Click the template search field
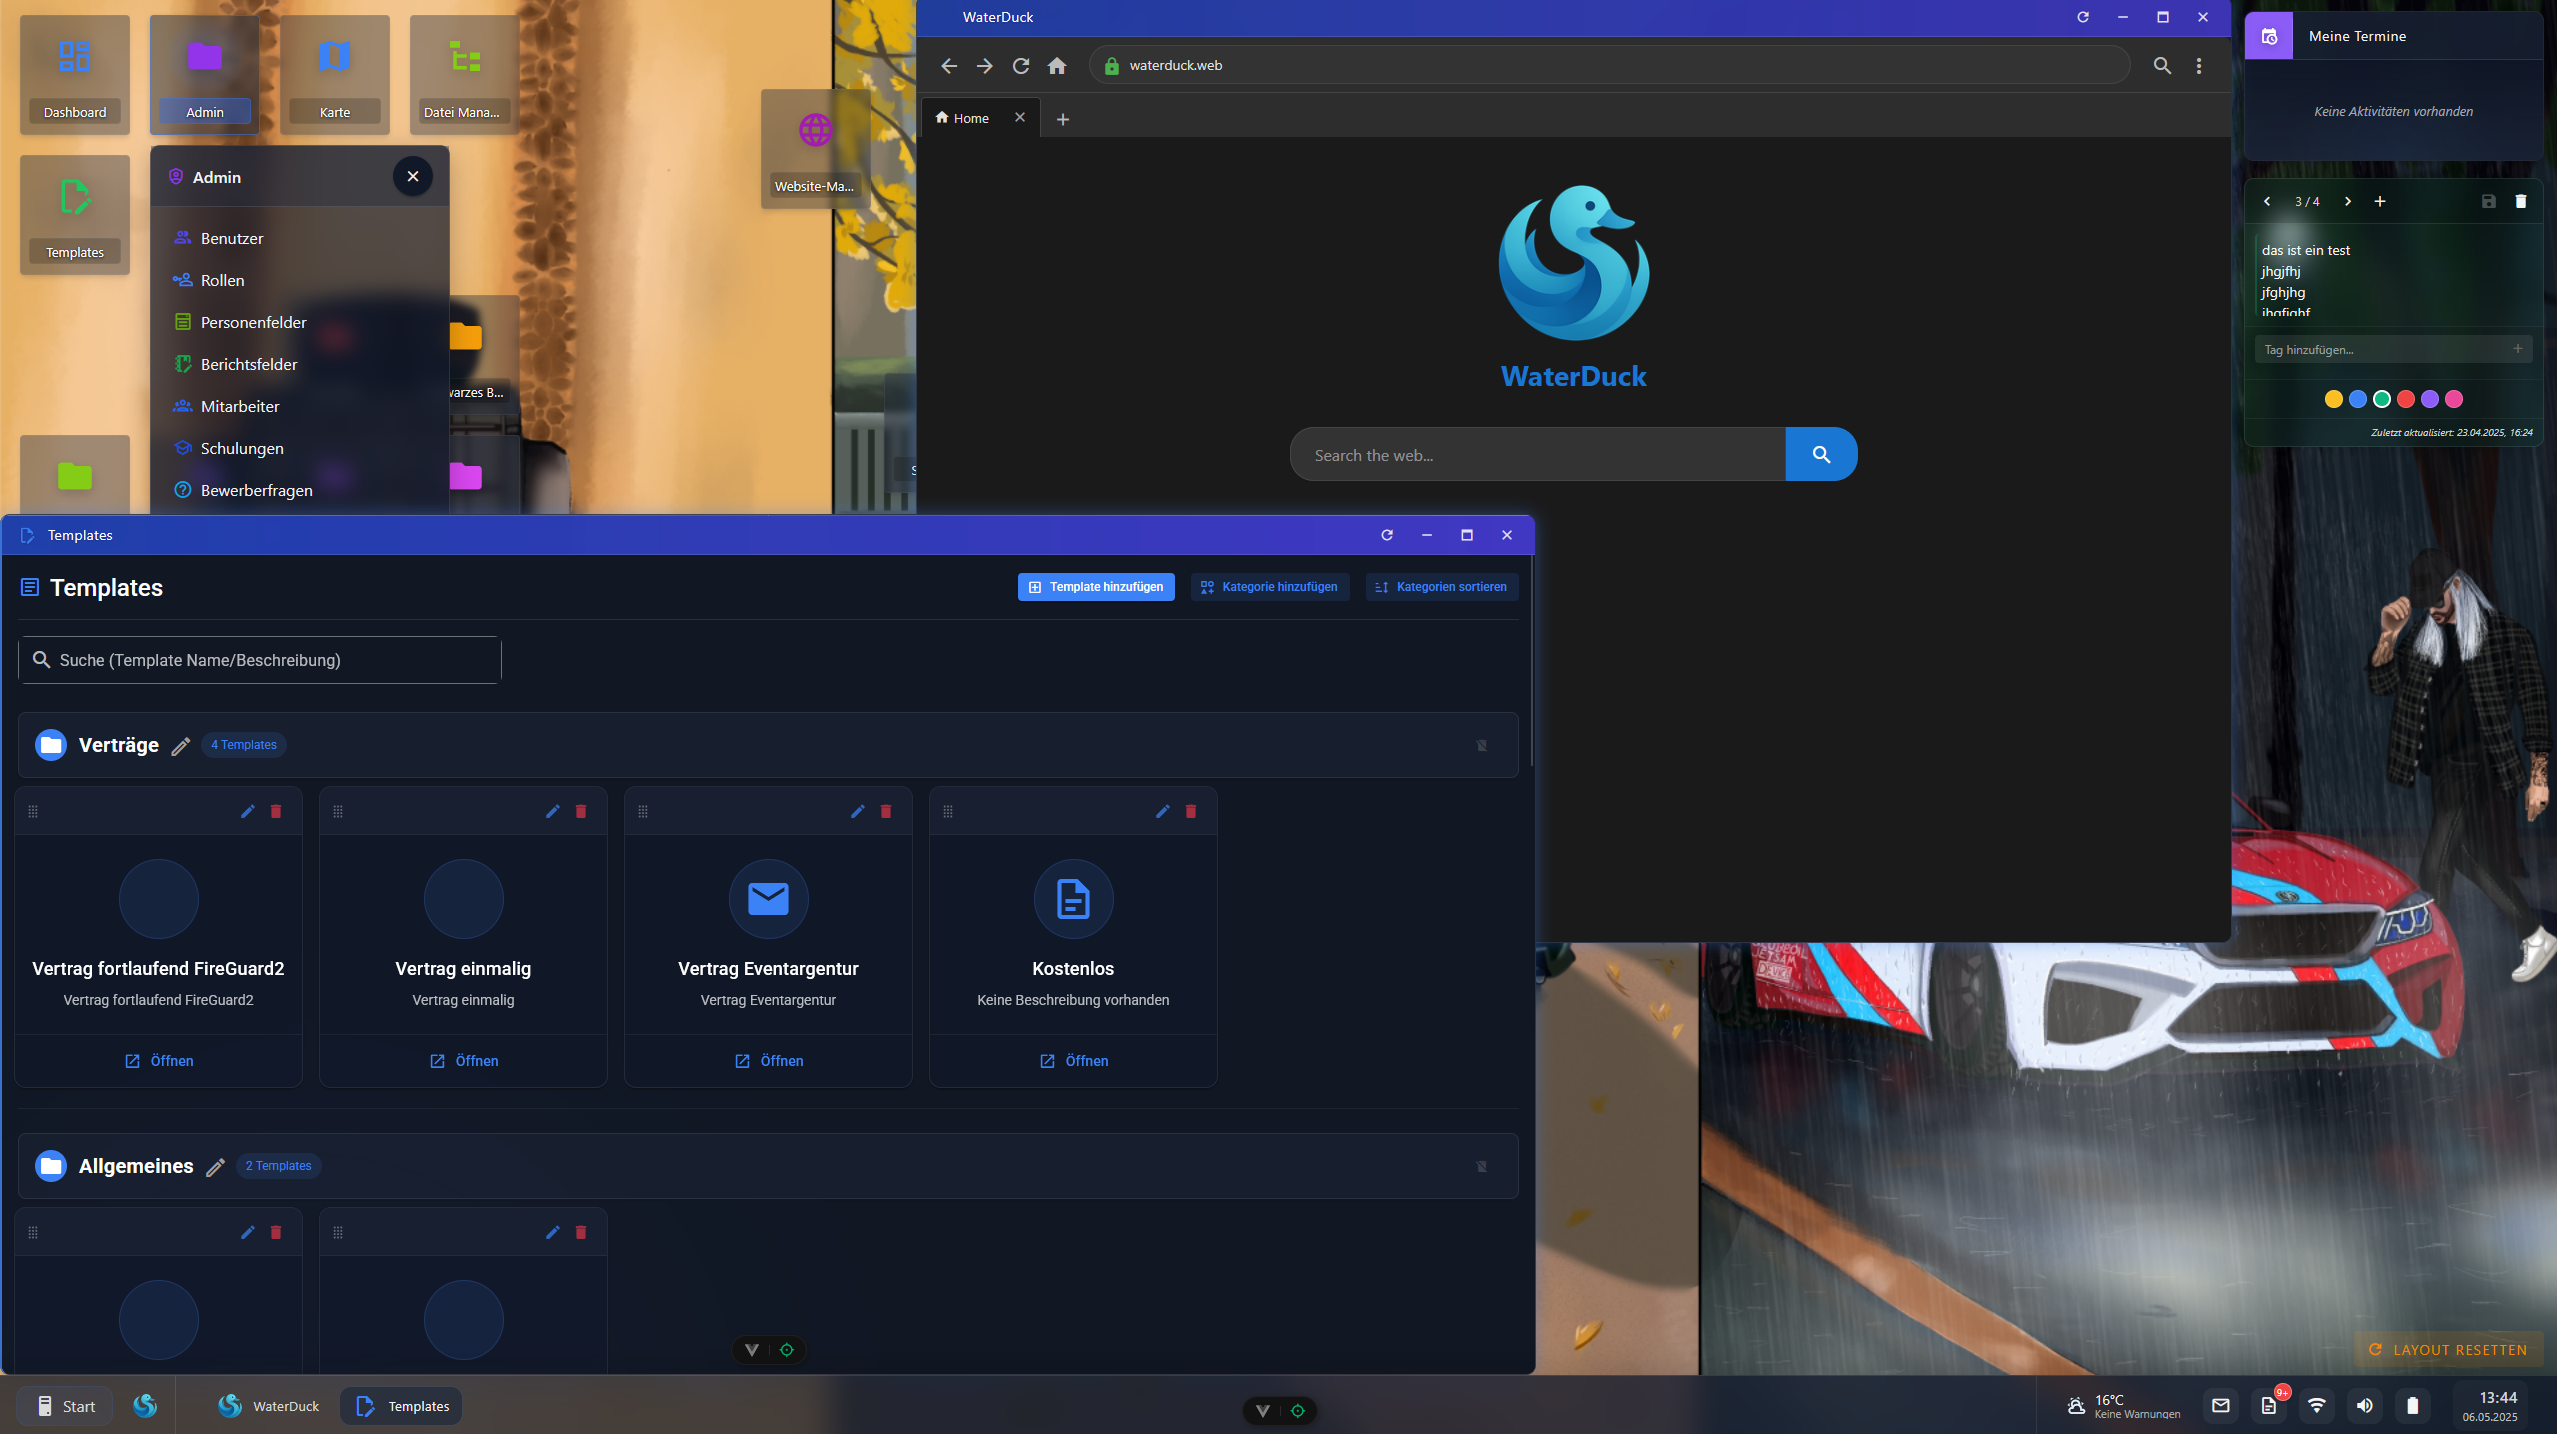This screenshot has width=2557, height=1434. click(260, 660)
